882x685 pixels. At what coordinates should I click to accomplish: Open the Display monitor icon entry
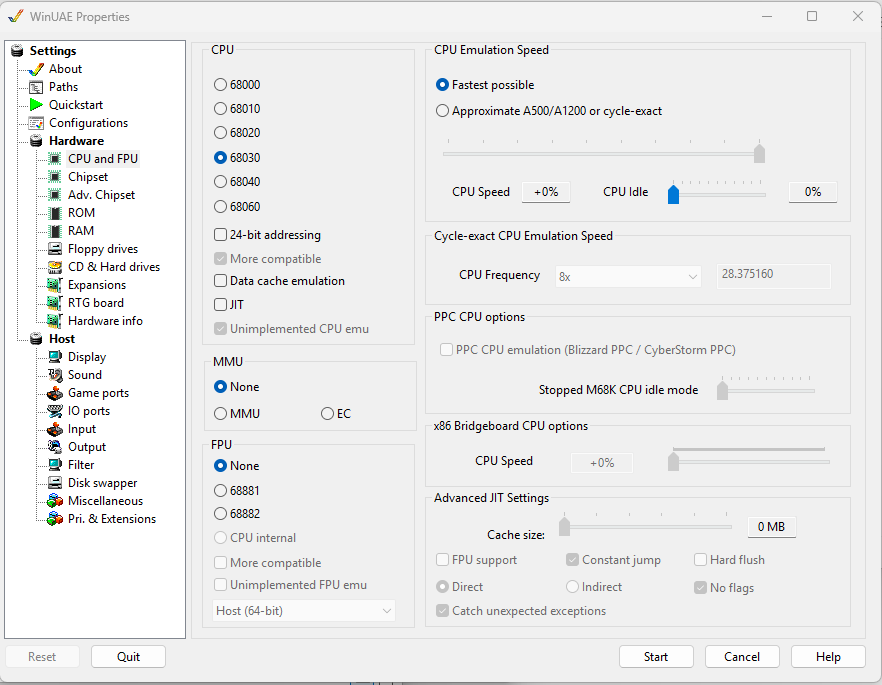pos(55,357)
